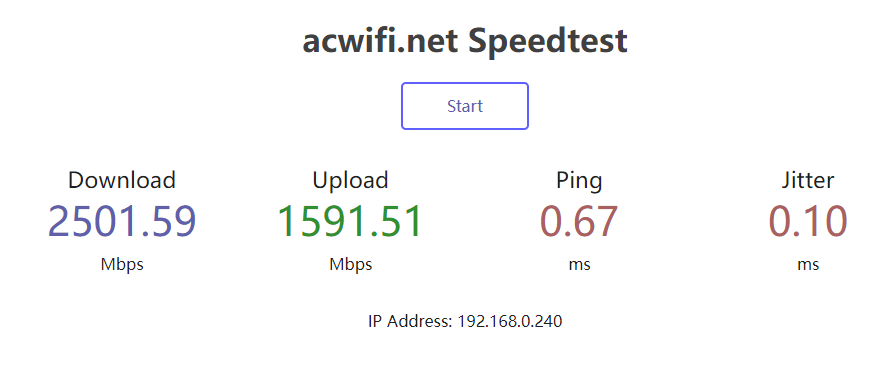Click the Ping label
This screenshot has height=368, width=877.
click(579, 181)
